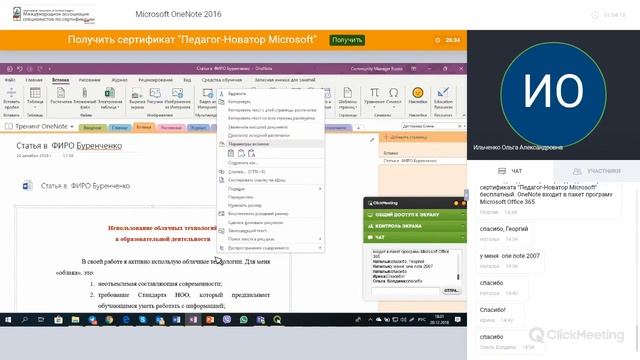Screen dimensions: 640x360
Task: Open the taskbar notification center icon
Action: (458, 320)
